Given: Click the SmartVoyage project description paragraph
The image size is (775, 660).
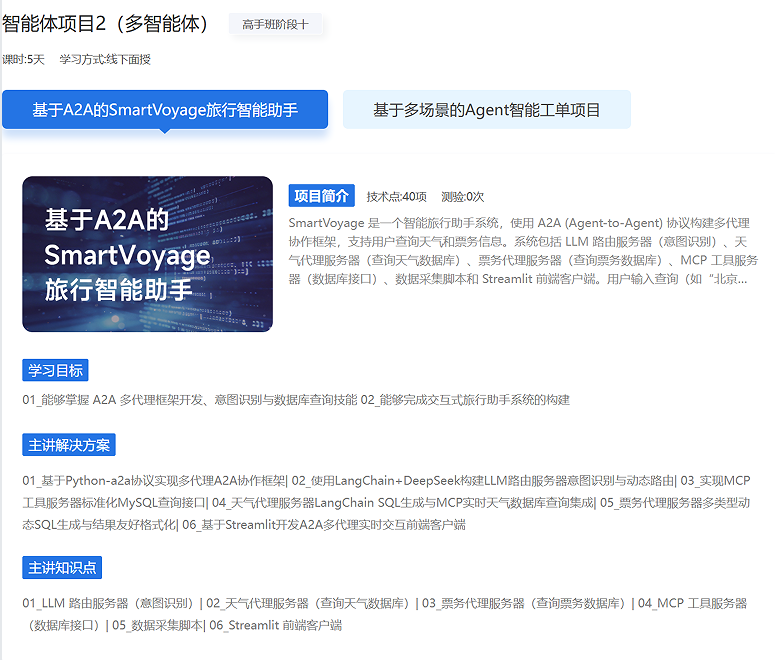Looking at the screenshot, I should pos(523,251).
